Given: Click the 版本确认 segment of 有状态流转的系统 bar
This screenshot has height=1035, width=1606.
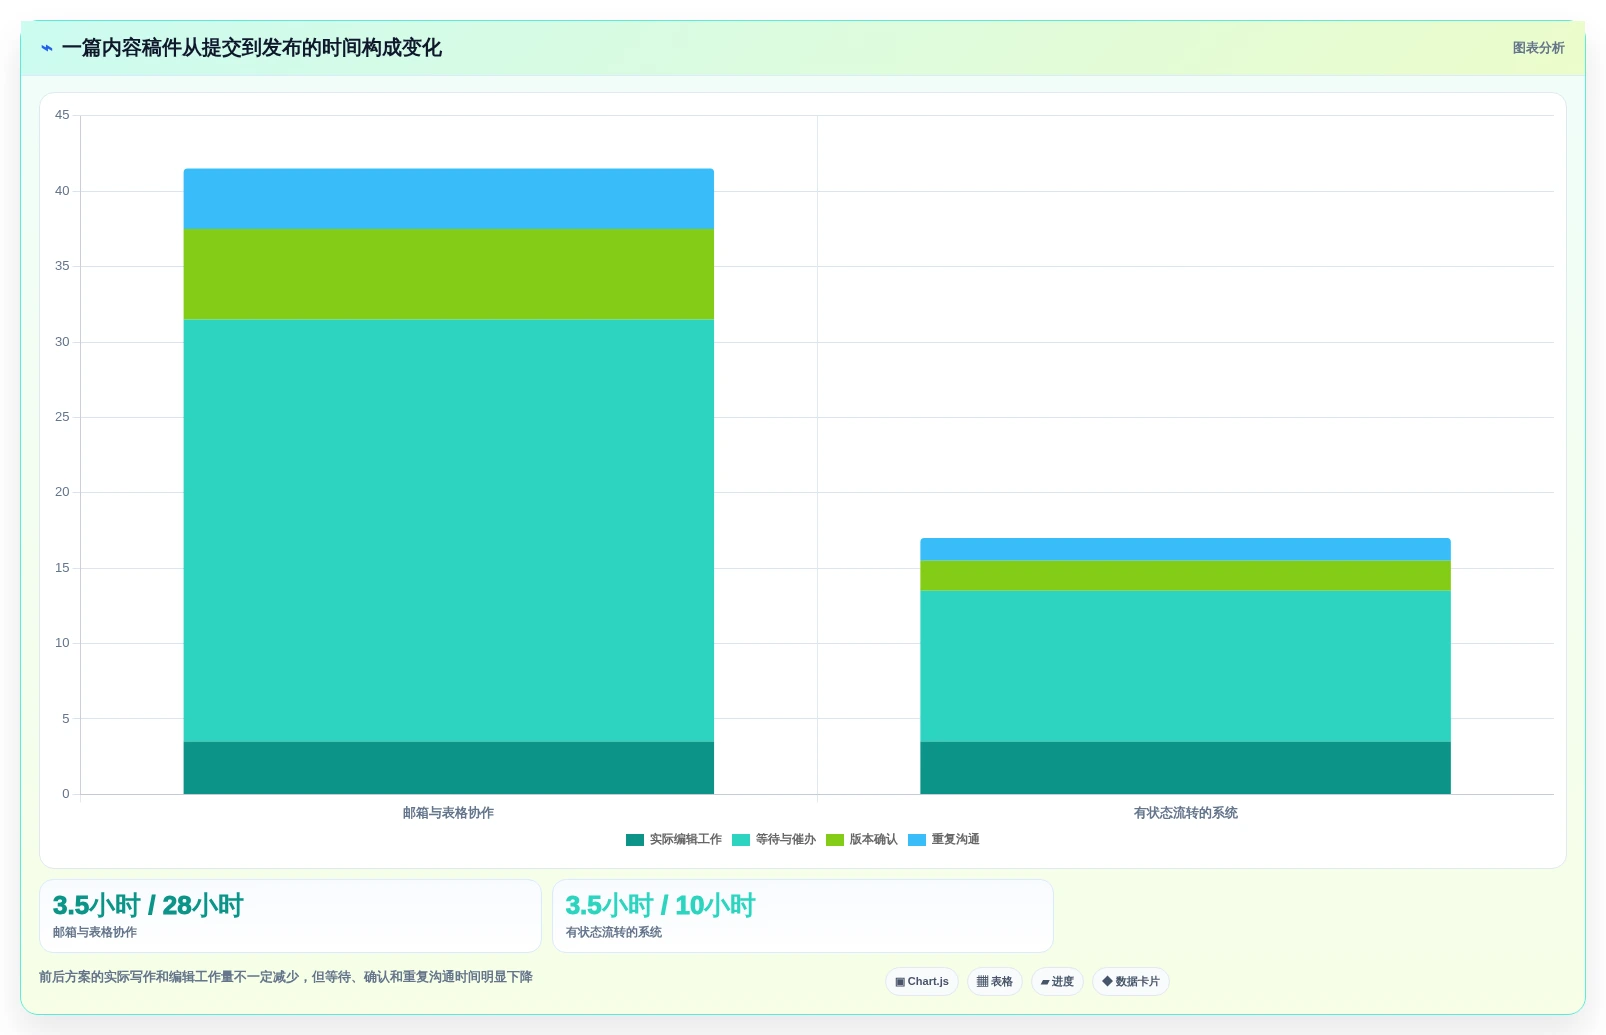Looking at the screenshot, I should coord(1186,576).
